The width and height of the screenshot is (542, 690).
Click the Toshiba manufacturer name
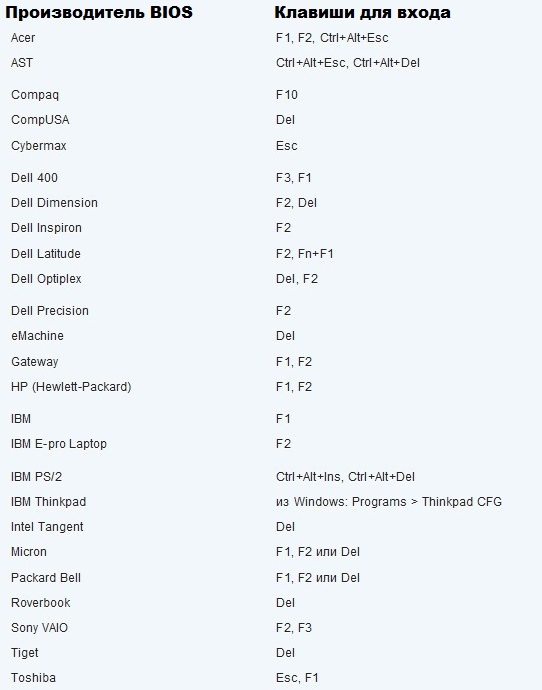(x=33, y=678)
